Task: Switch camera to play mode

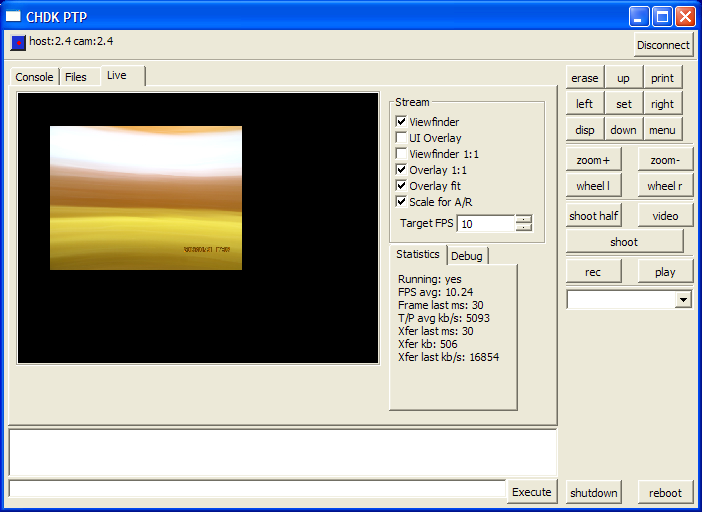Action: point(665,272)
